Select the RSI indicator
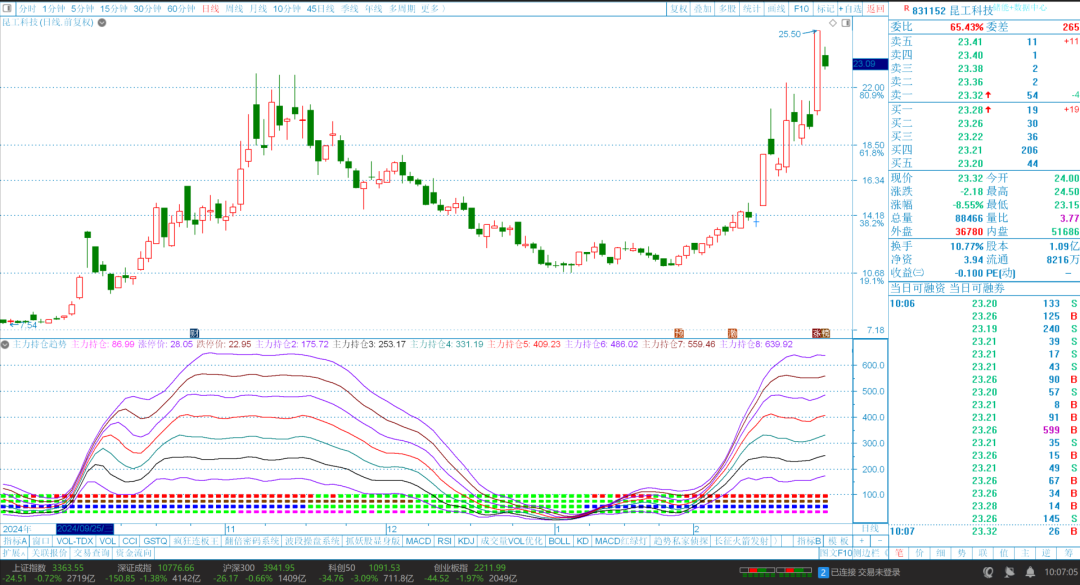The width and height of the screenshot is (1080, 585). (x=444, y=541)
